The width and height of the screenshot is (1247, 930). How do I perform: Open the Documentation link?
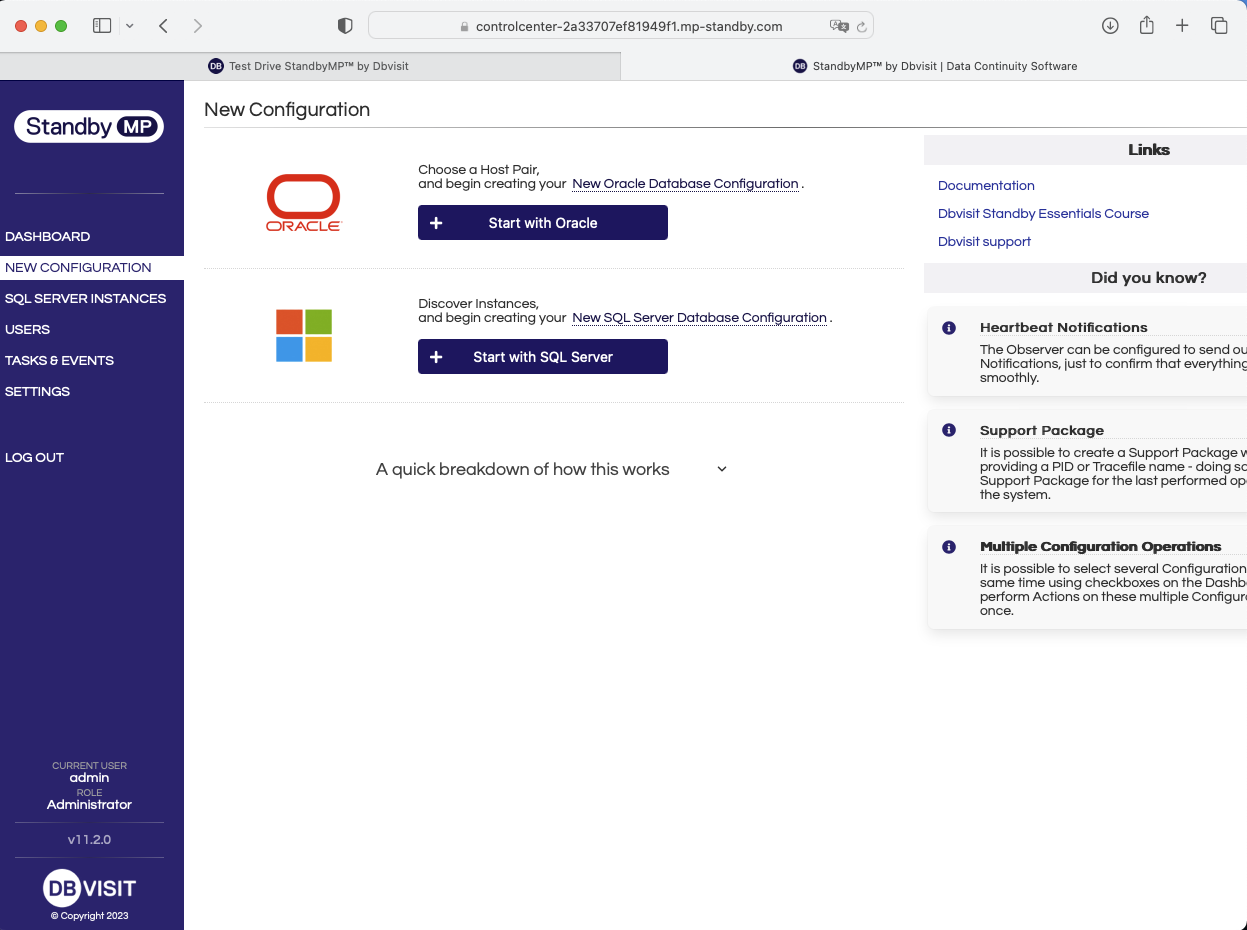(986, 186)
